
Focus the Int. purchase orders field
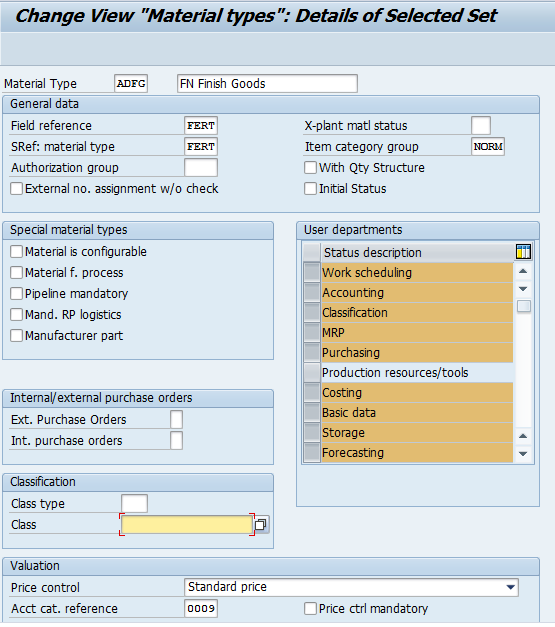[x=177, y=441]
